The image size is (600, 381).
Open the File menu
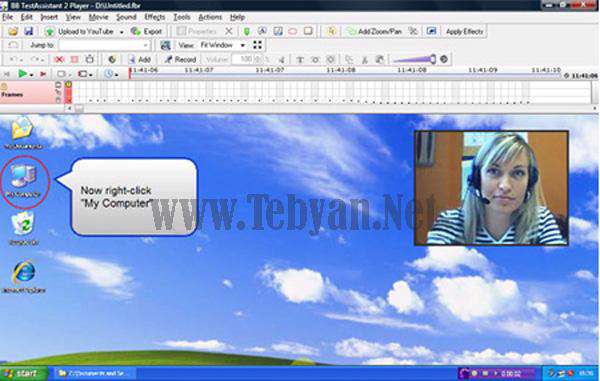(x=7, y=17)
